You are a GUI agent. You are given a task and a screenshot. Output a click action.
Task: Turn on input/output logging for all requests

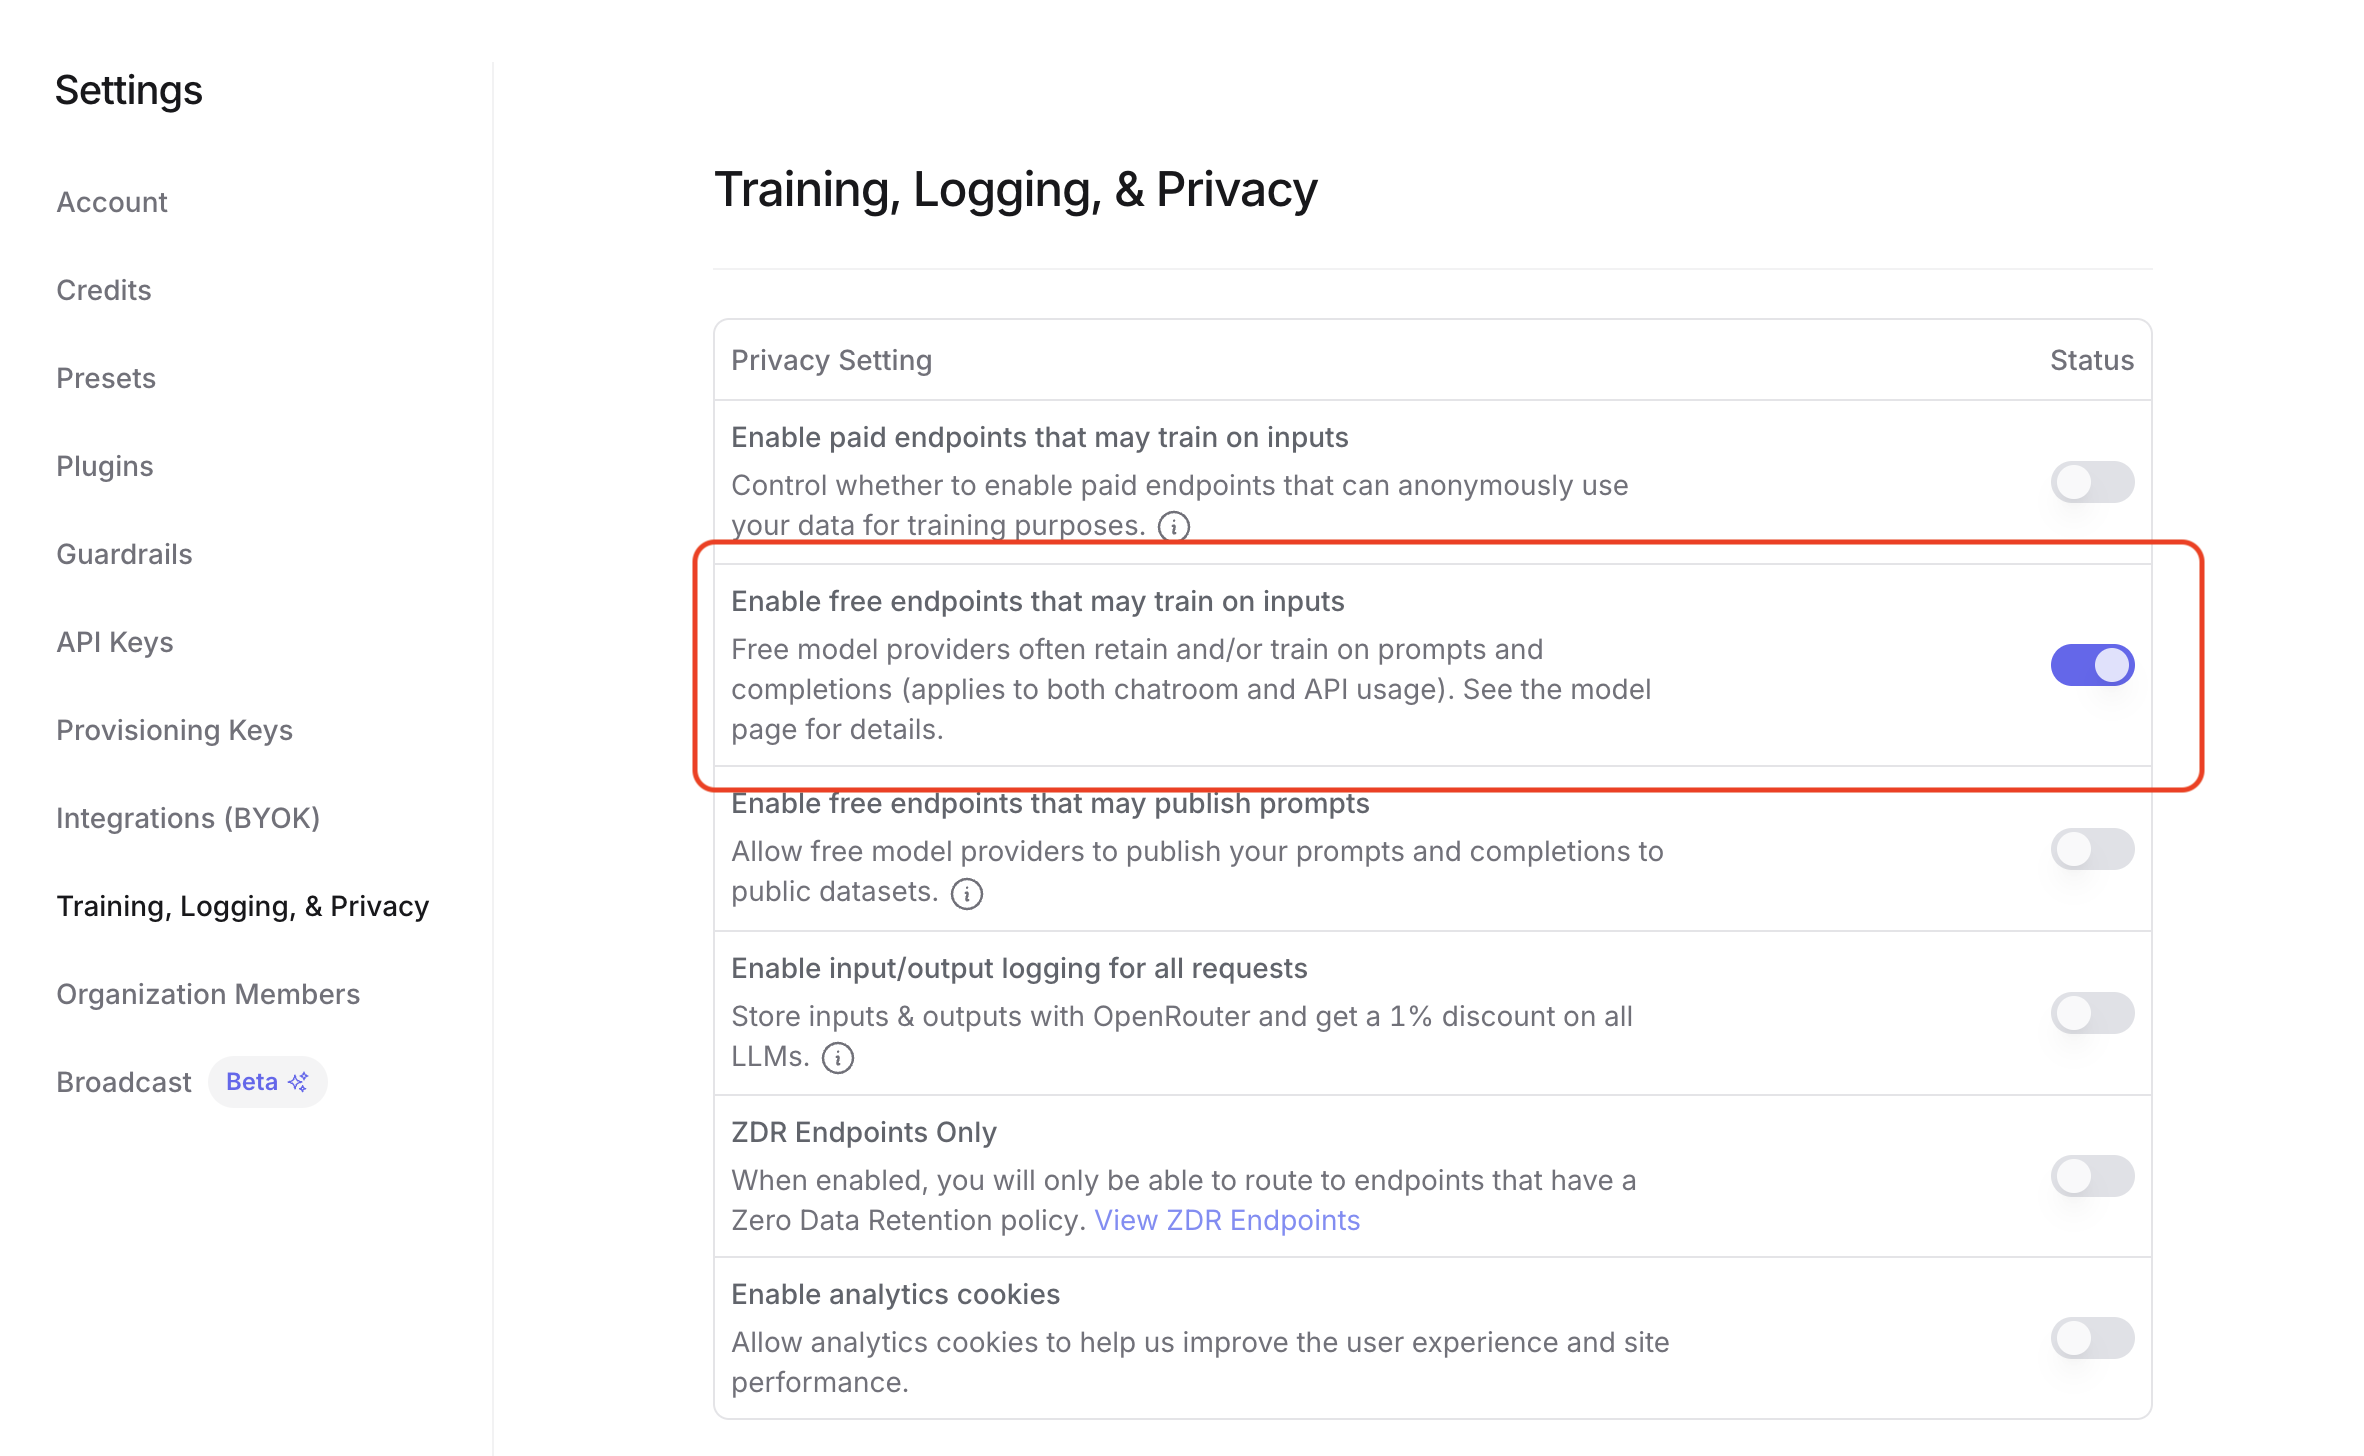tap(2092, 1013)
